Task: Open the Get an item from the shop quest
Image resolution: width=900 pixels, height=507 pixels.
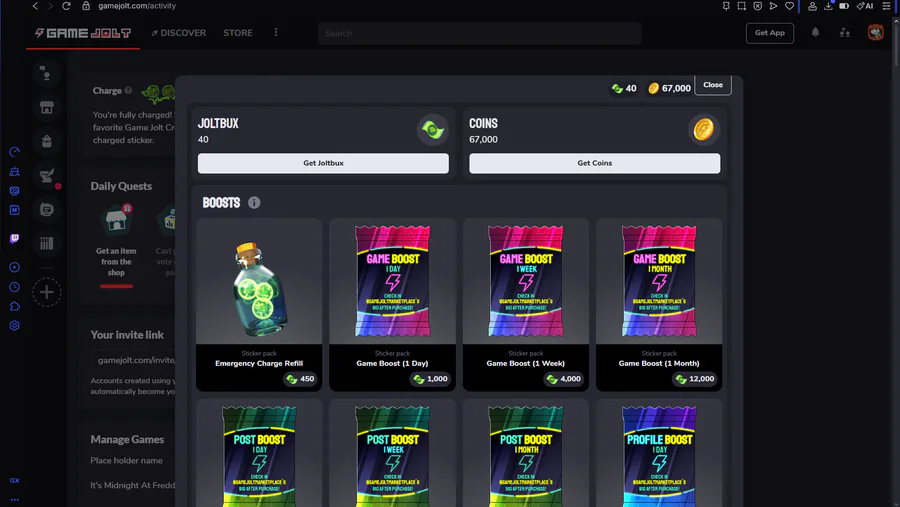Action: 117,244
